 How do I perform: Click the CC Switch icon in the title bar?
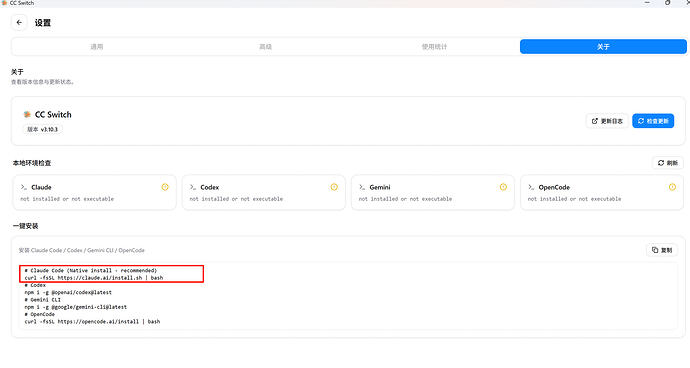point(4,3)
